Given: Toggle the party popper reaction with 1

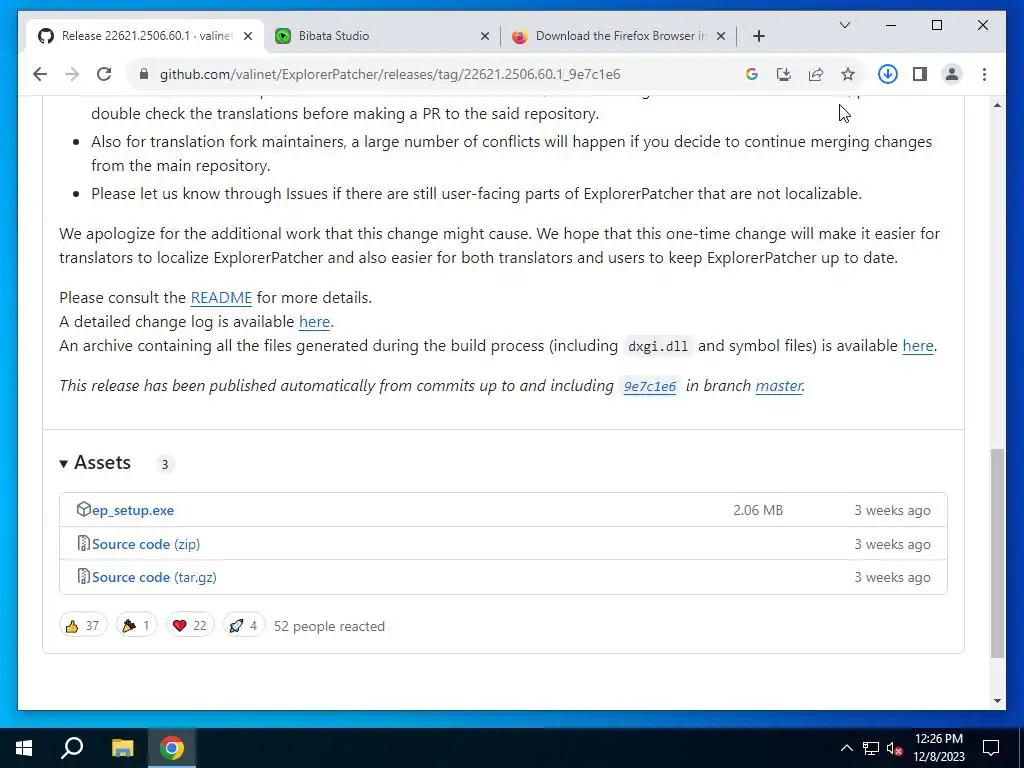Looking at the screenshot, I should pyautogui.click(x=136, y=626).
